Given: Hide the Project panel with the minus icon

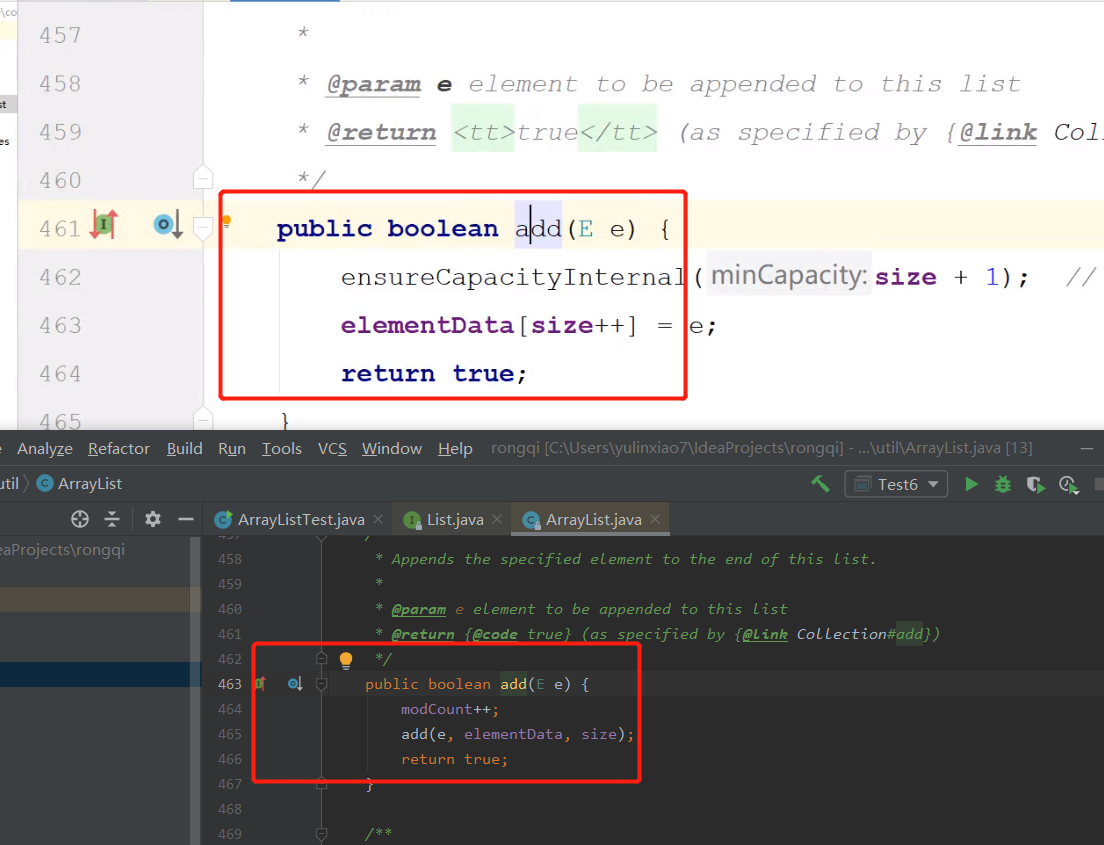Looking at the screenshot, I should [x=186, y=520].
